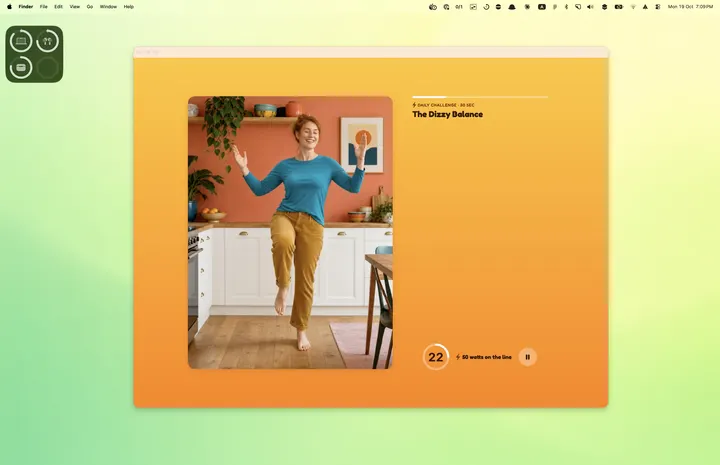
Task: Open the Help menu
Action: (129, 7)
